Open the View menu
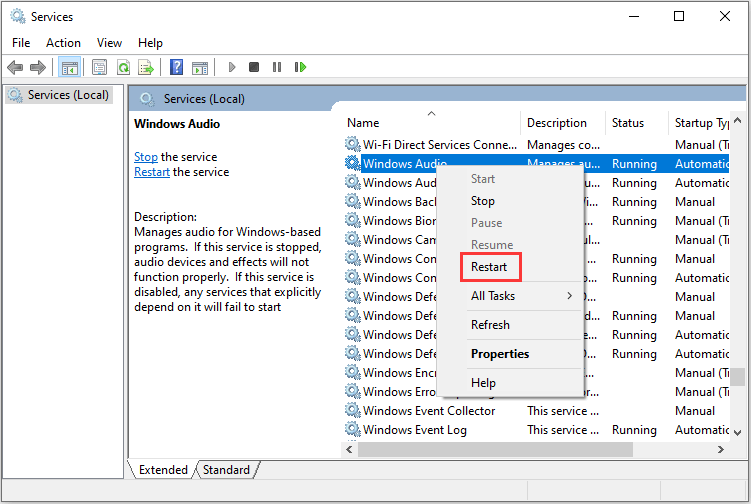Image resolution: width=751 pixels, height=504 pixels. 109,43
